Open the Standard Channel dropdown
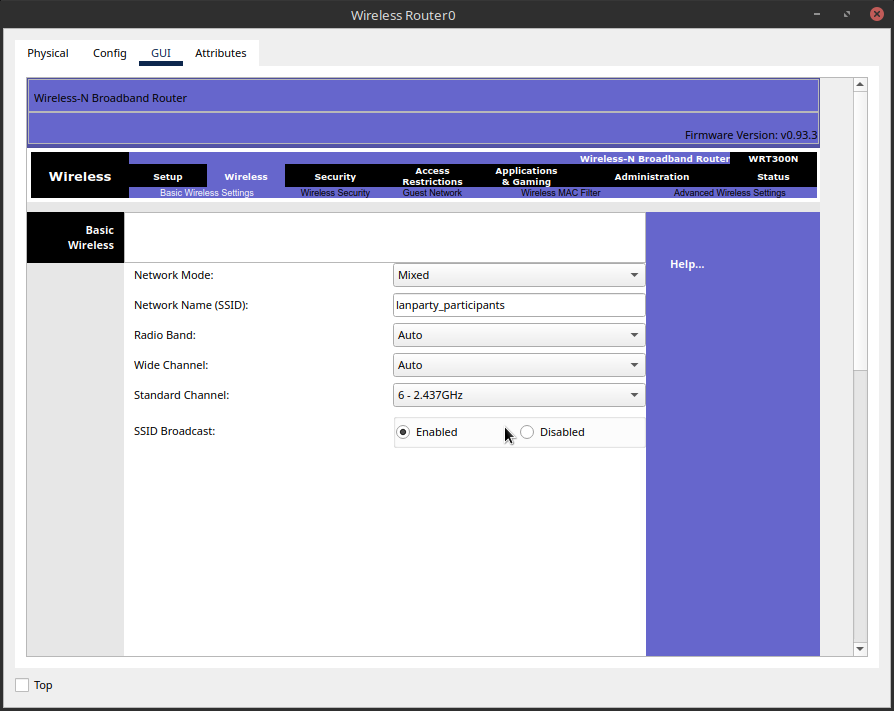This screenshot has height=711, width=894. [x=518, y=395]
